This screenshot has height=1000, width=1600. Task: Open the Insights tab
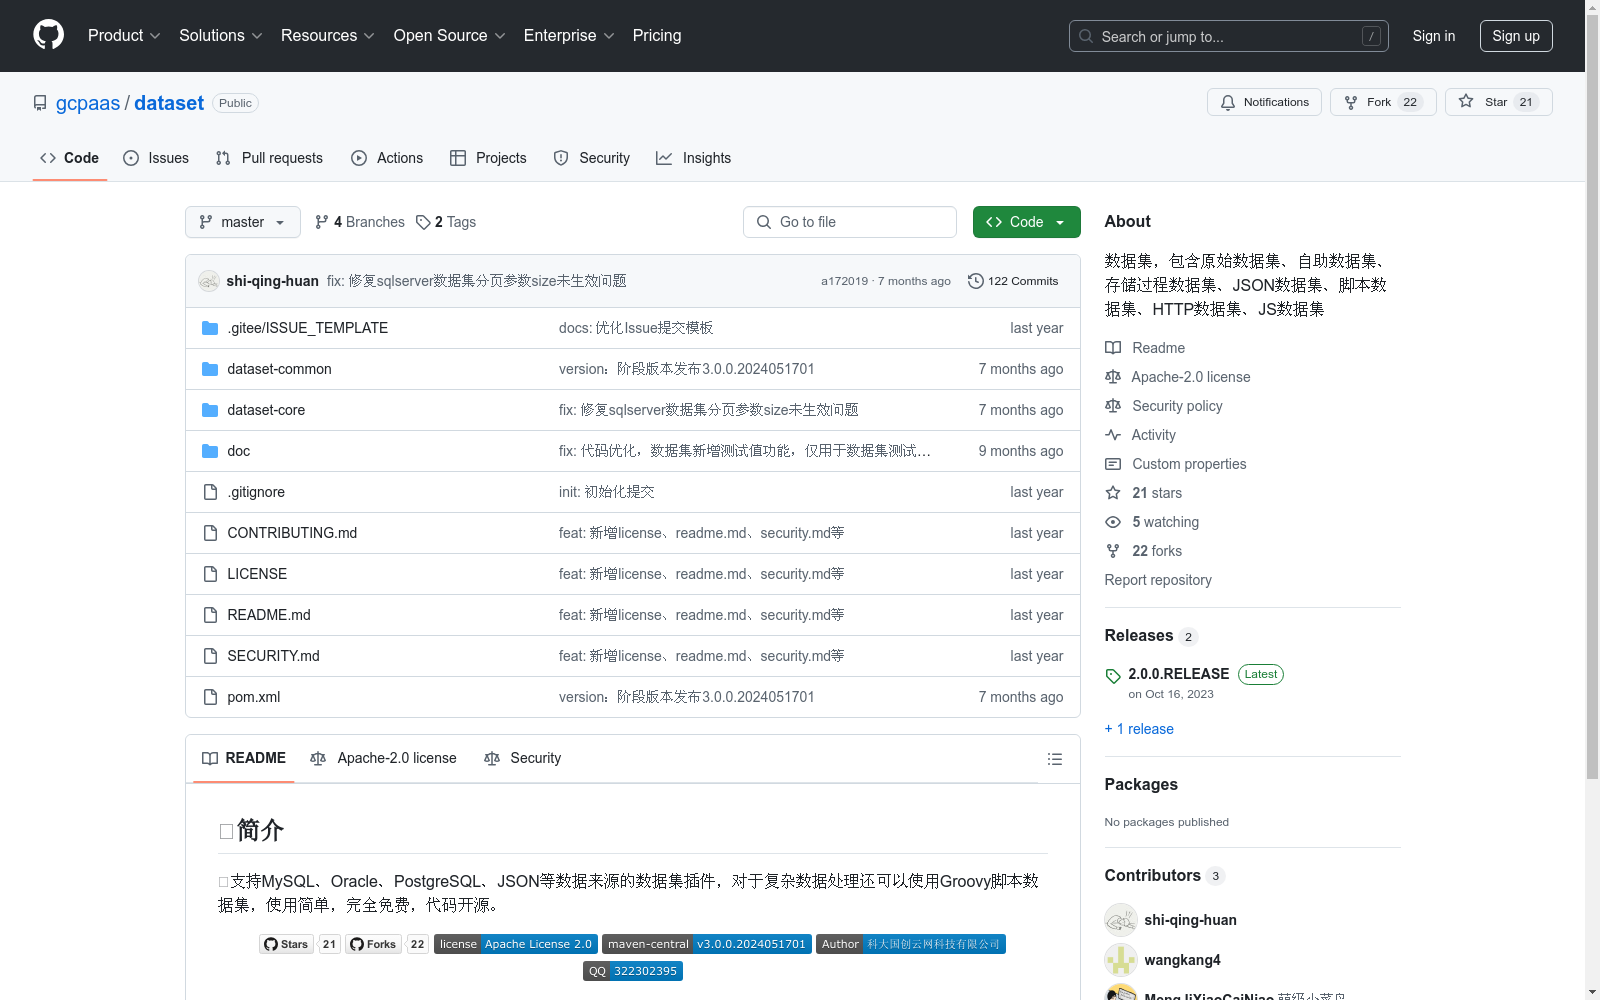point(694,158)
